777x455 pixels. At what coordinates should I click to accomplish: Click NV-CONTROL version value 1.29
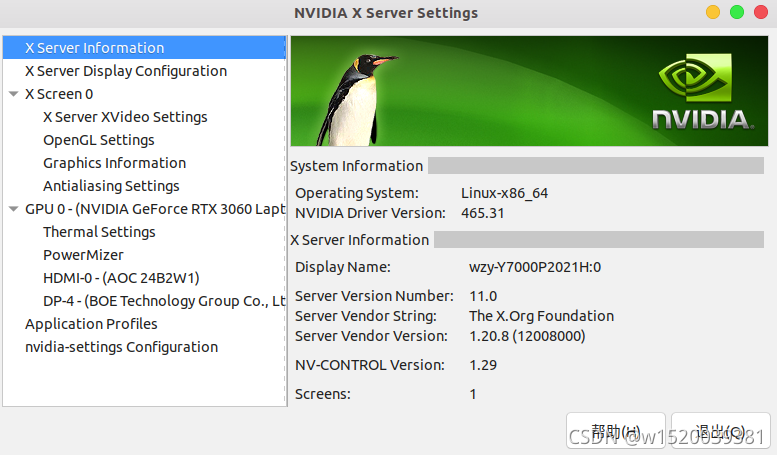click(483, 365)
